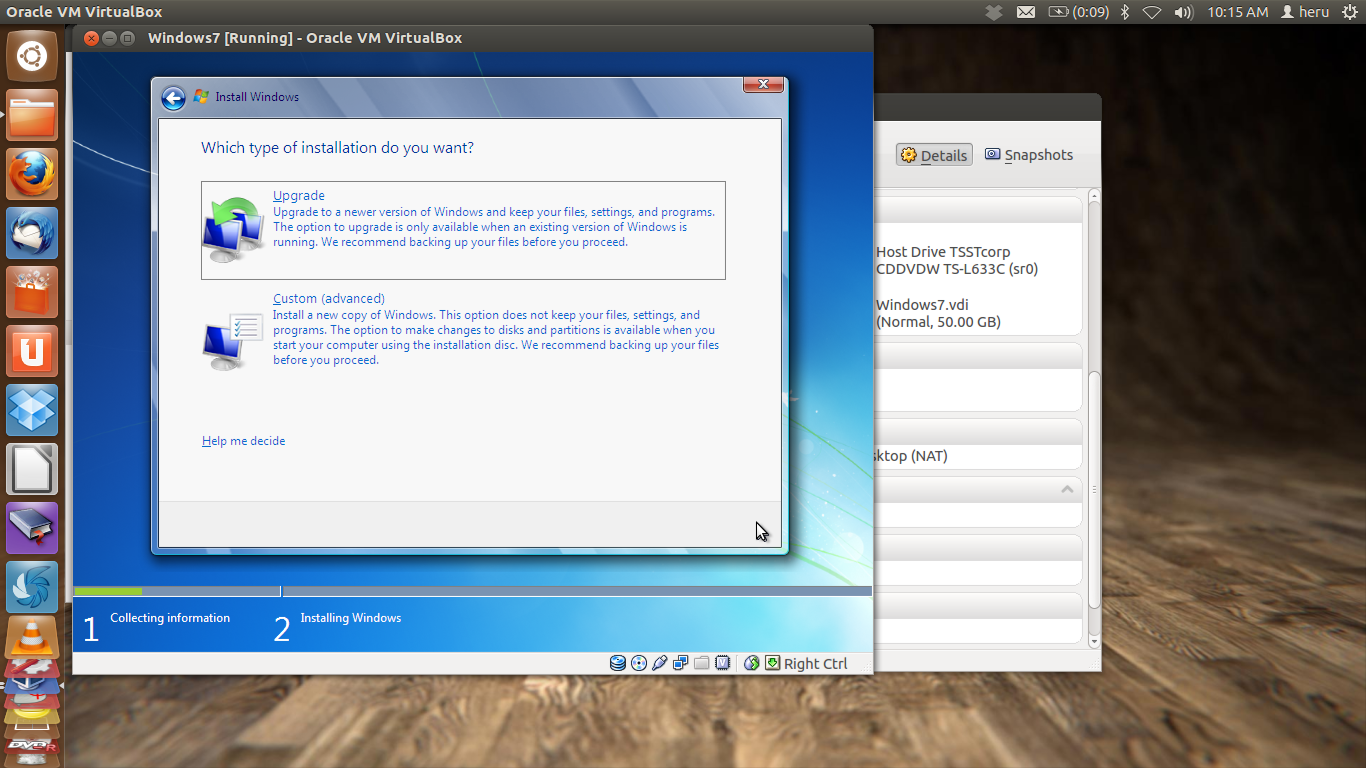Close the Install Windows dialog
Screen dimensions: 1366x768
pyautogui.click(x=763, y=85)
